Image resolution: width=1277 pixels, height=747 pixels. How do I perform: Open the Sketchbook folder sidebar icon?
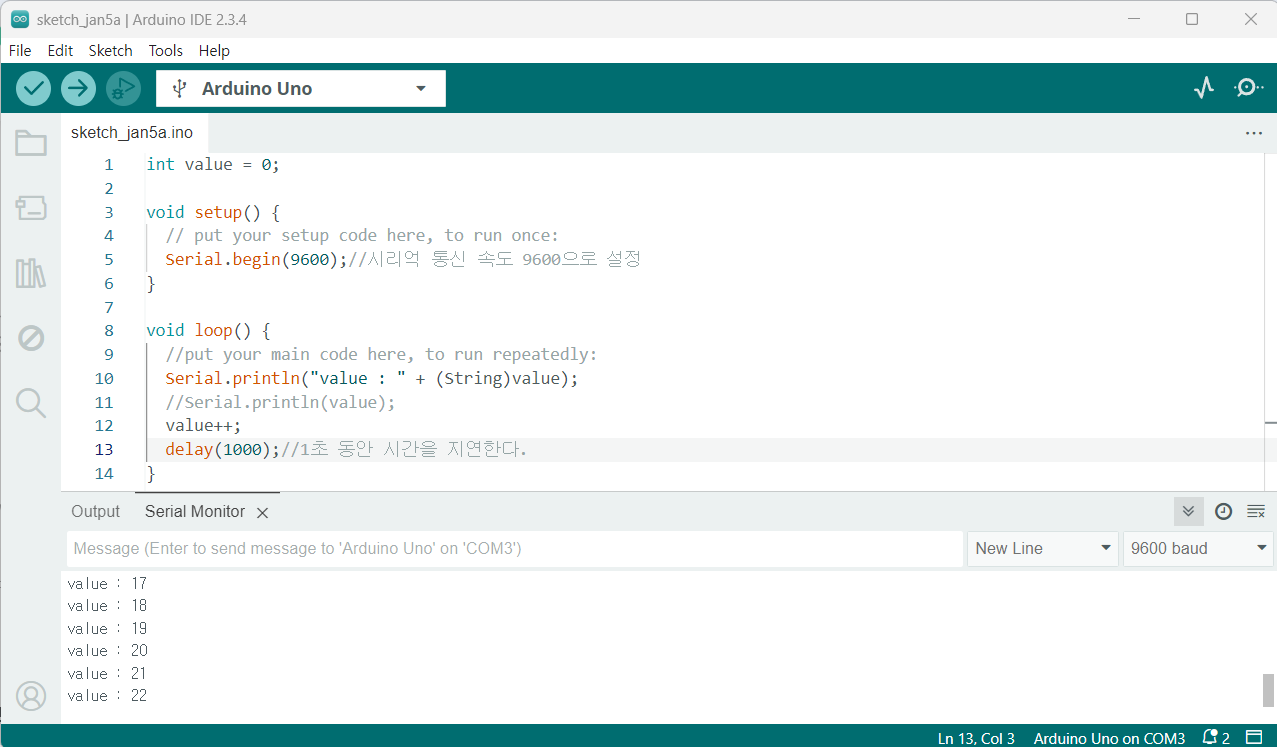tap(31, 143)
